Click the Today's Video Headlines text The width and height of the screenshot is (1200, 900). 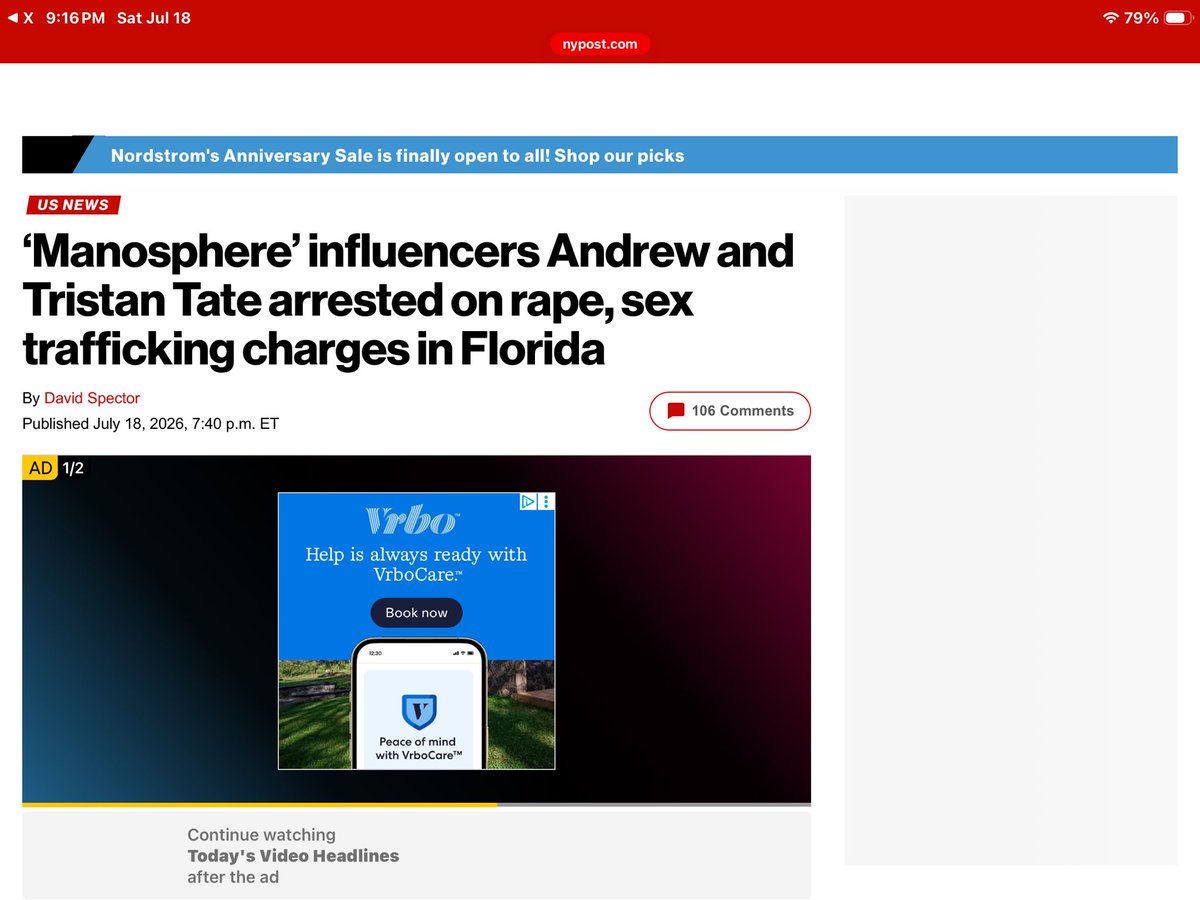pyautogui.click(x=293, y=856)
